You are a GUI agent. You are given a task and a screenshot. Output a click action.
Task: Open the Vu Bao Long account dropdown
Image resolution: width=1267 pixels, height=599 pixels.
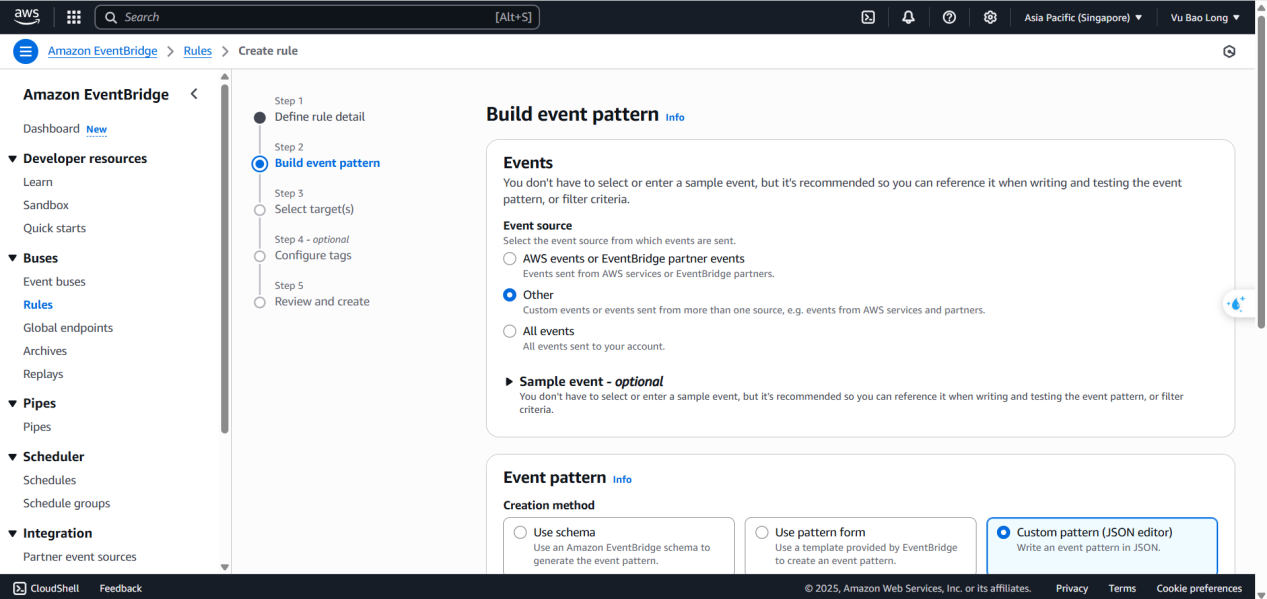1205,17
